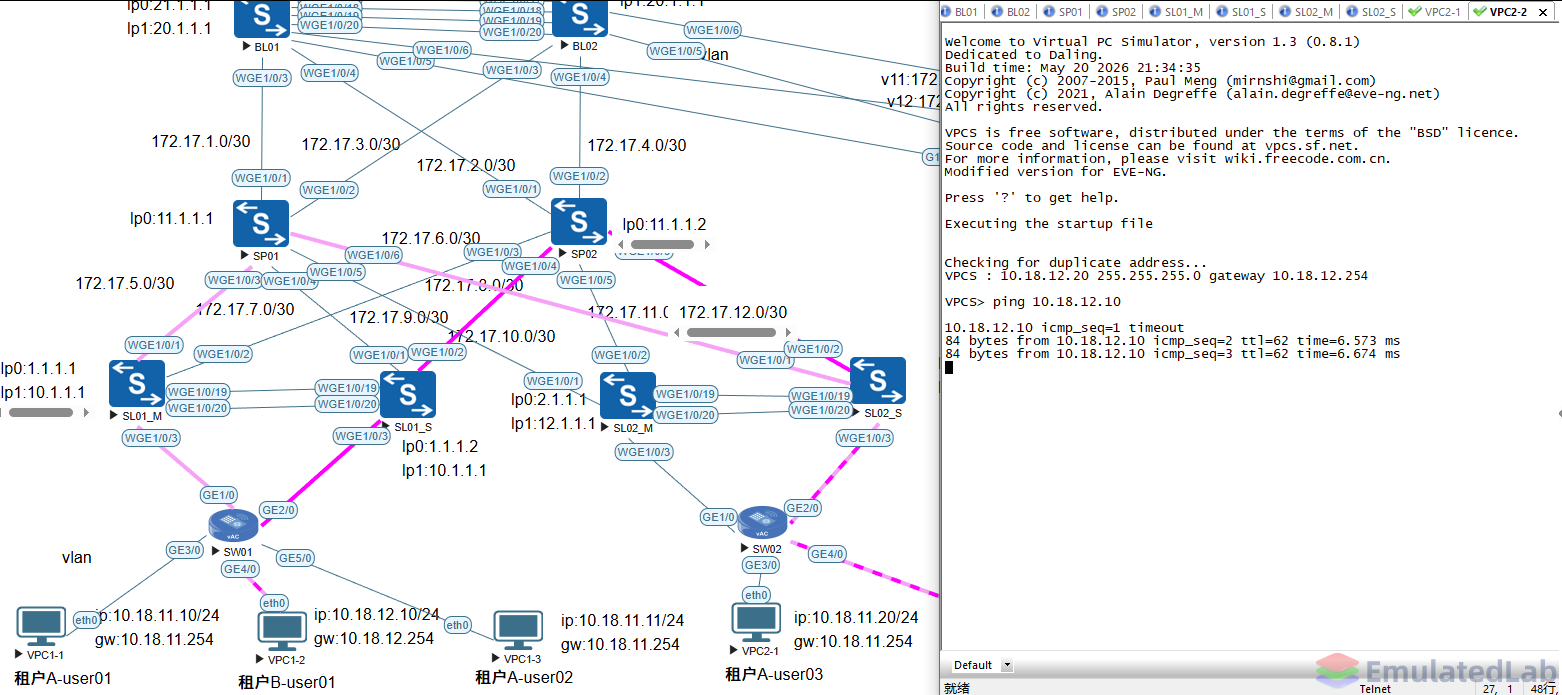Viewport: 1562px width, 695px height.
Task: Click the '172.17.4.0/30' subnet label
Action: point(637,145)
